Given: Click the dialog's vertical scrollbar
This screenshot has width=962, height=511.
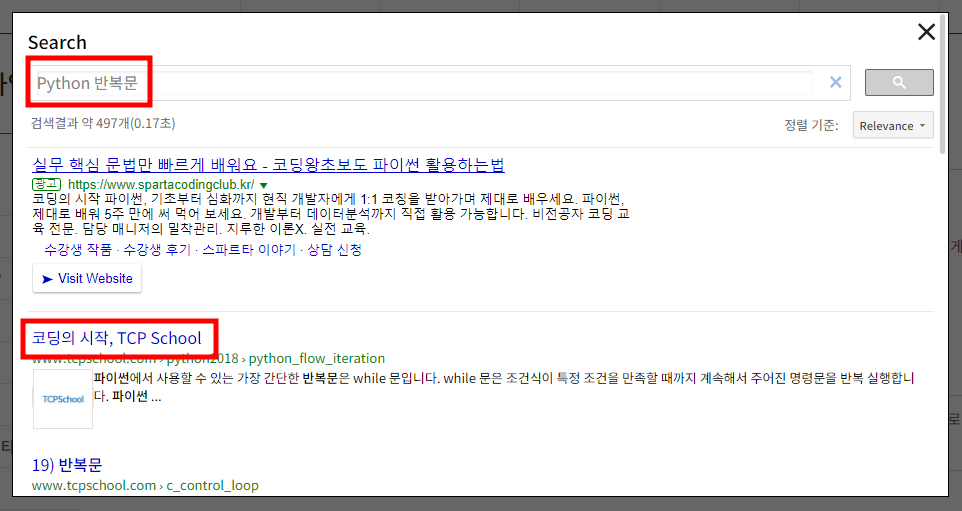Looking at the screenshot, I should click(x=943, y=86).
